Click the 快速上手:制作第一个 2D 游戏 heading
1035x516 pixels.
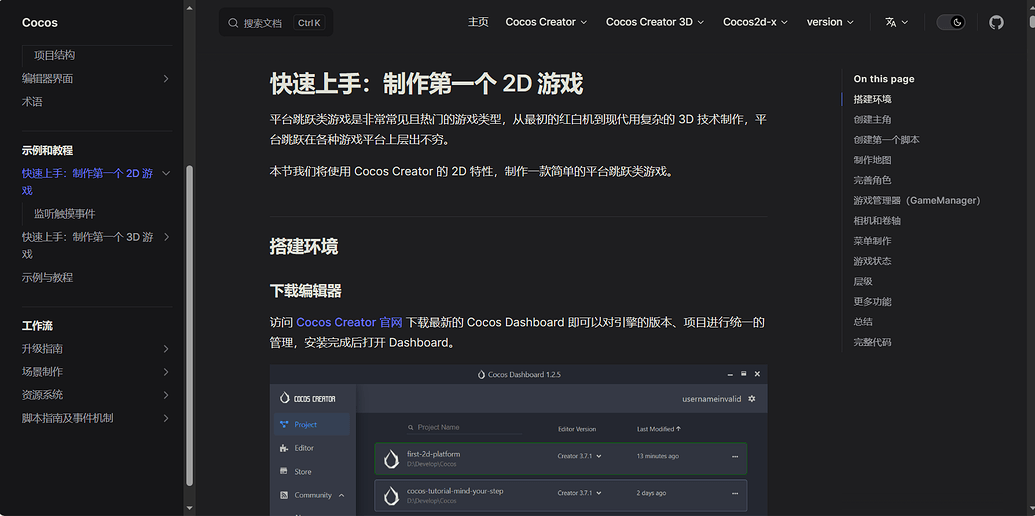tap(426, 84)
